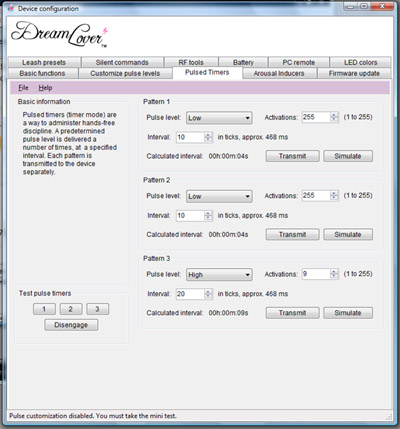This screenshot has height=429, width=400.
Task: Expand Pattern 2 pulse level dropdown
Action: click(x=219, y=196)
